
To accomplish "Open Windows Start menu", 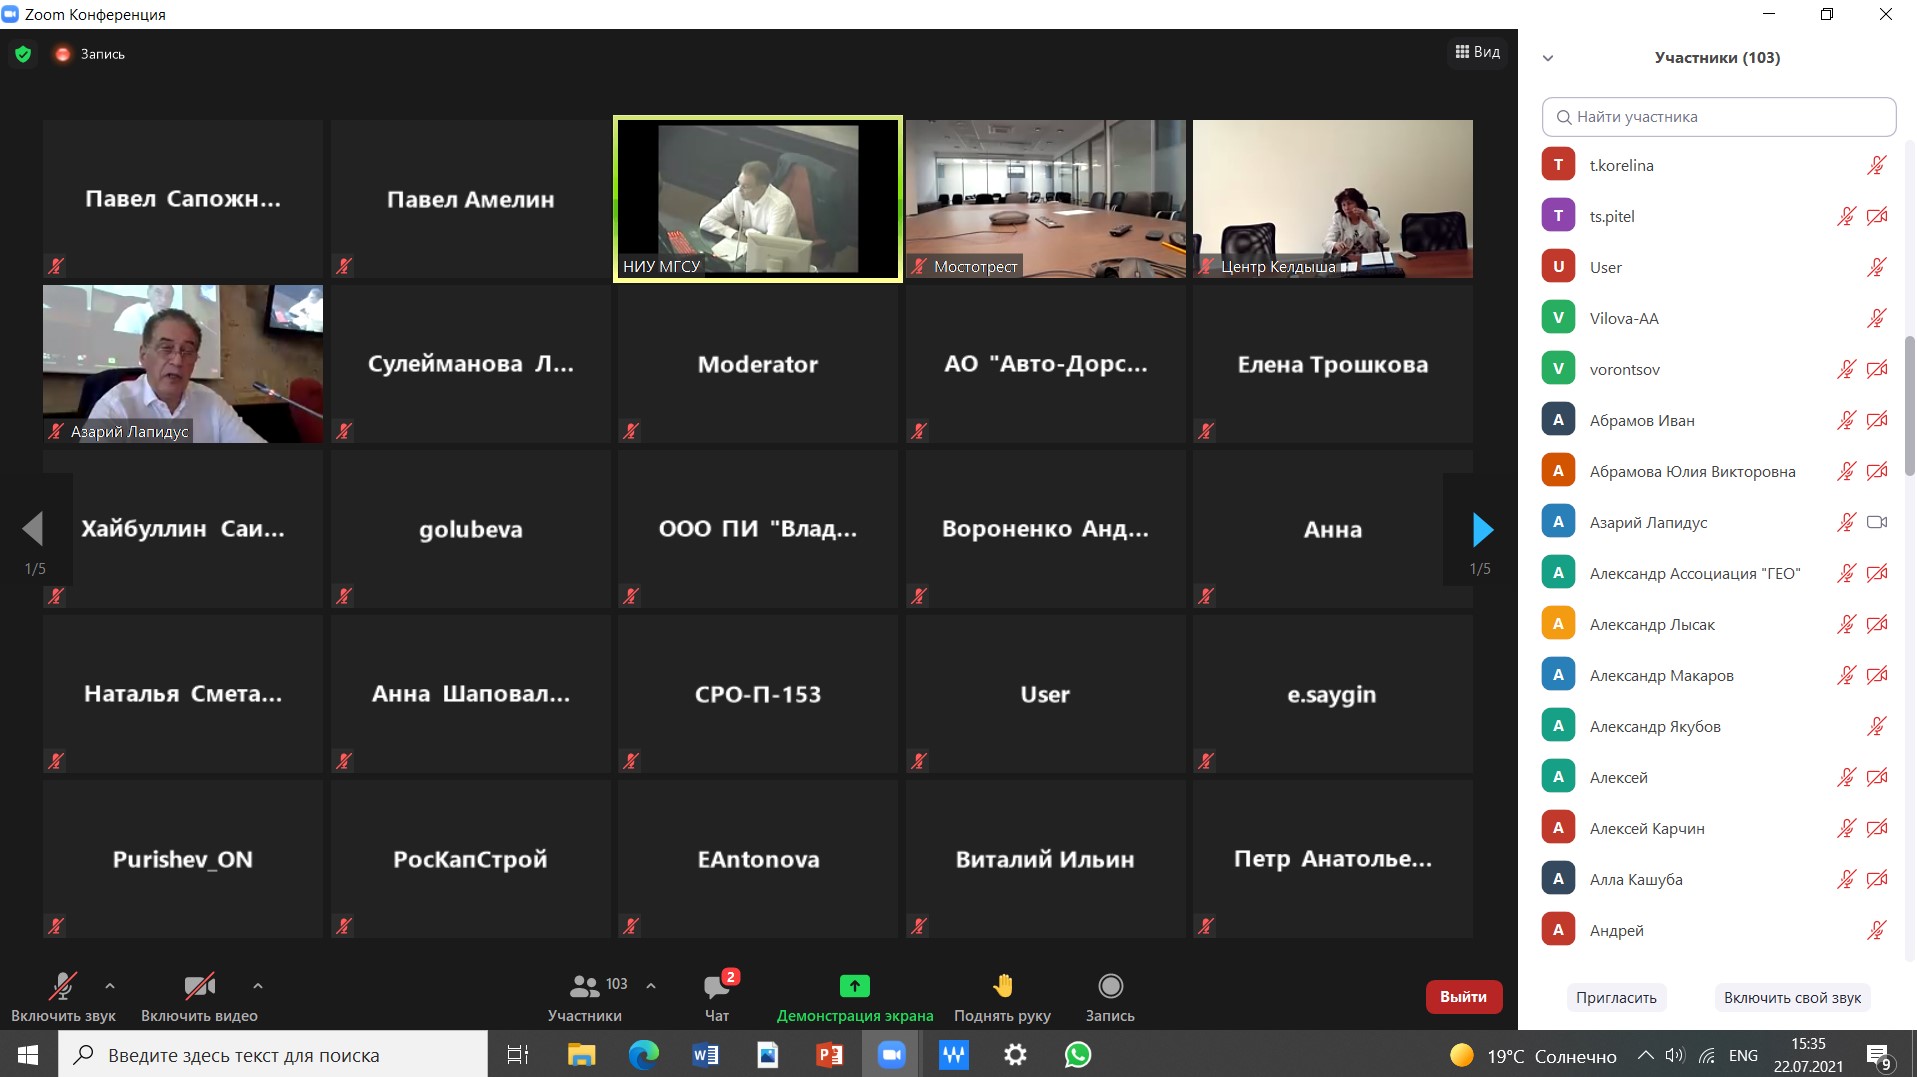I will [28, 1055].
